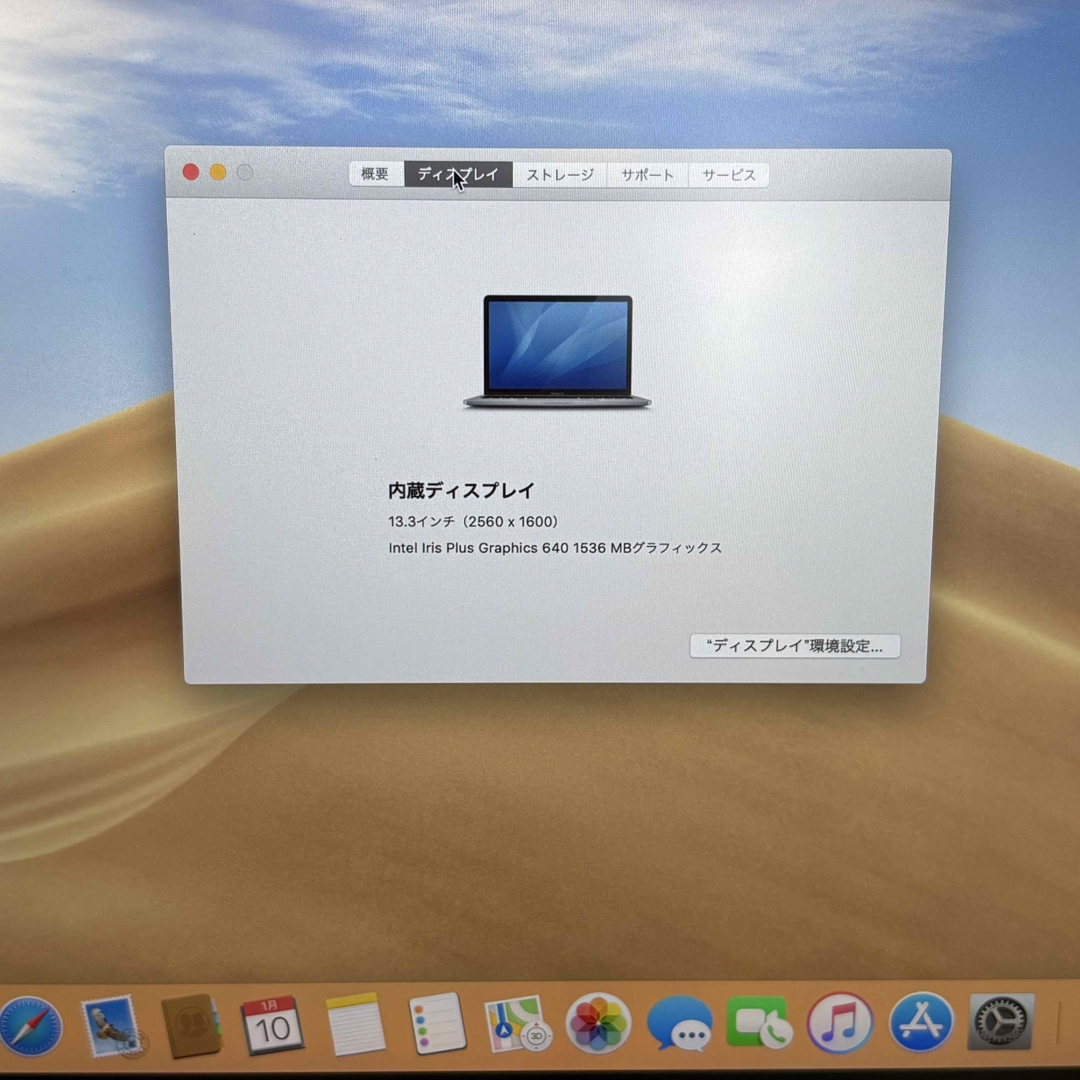Close the About This Mac window
This screenshot has height=1080, width=1080.
tap(191, 172)
